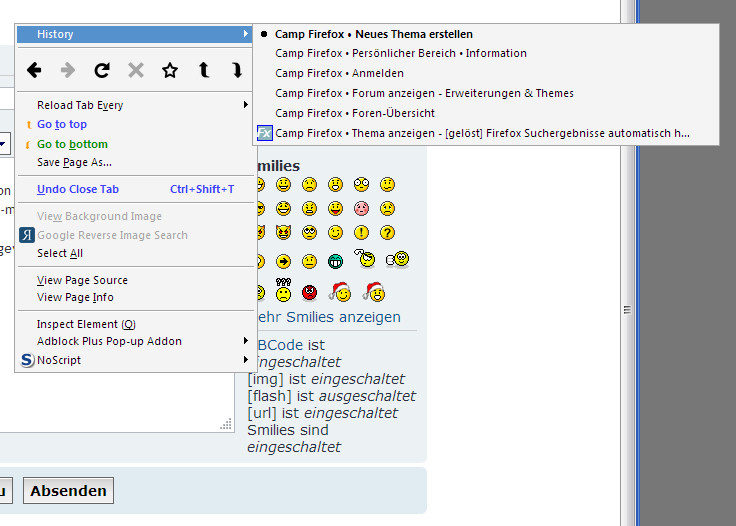Insert the smiley with question marks above
The height and width of the screenshot is (526, 736).
[x=284, y=290]
